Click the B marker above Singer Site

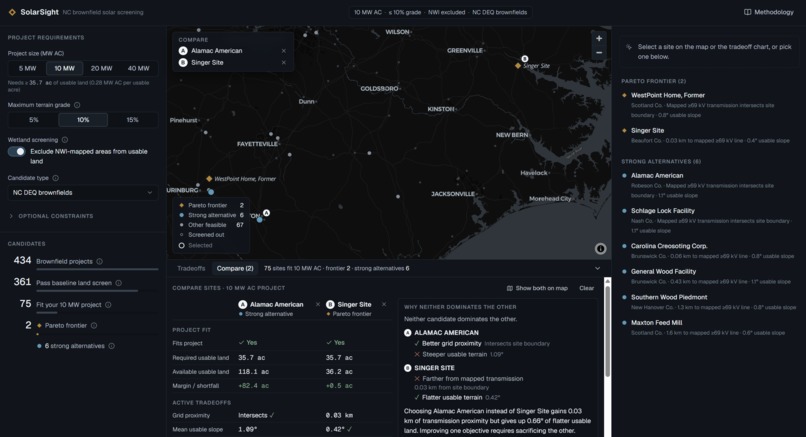[x=525, y=59]
